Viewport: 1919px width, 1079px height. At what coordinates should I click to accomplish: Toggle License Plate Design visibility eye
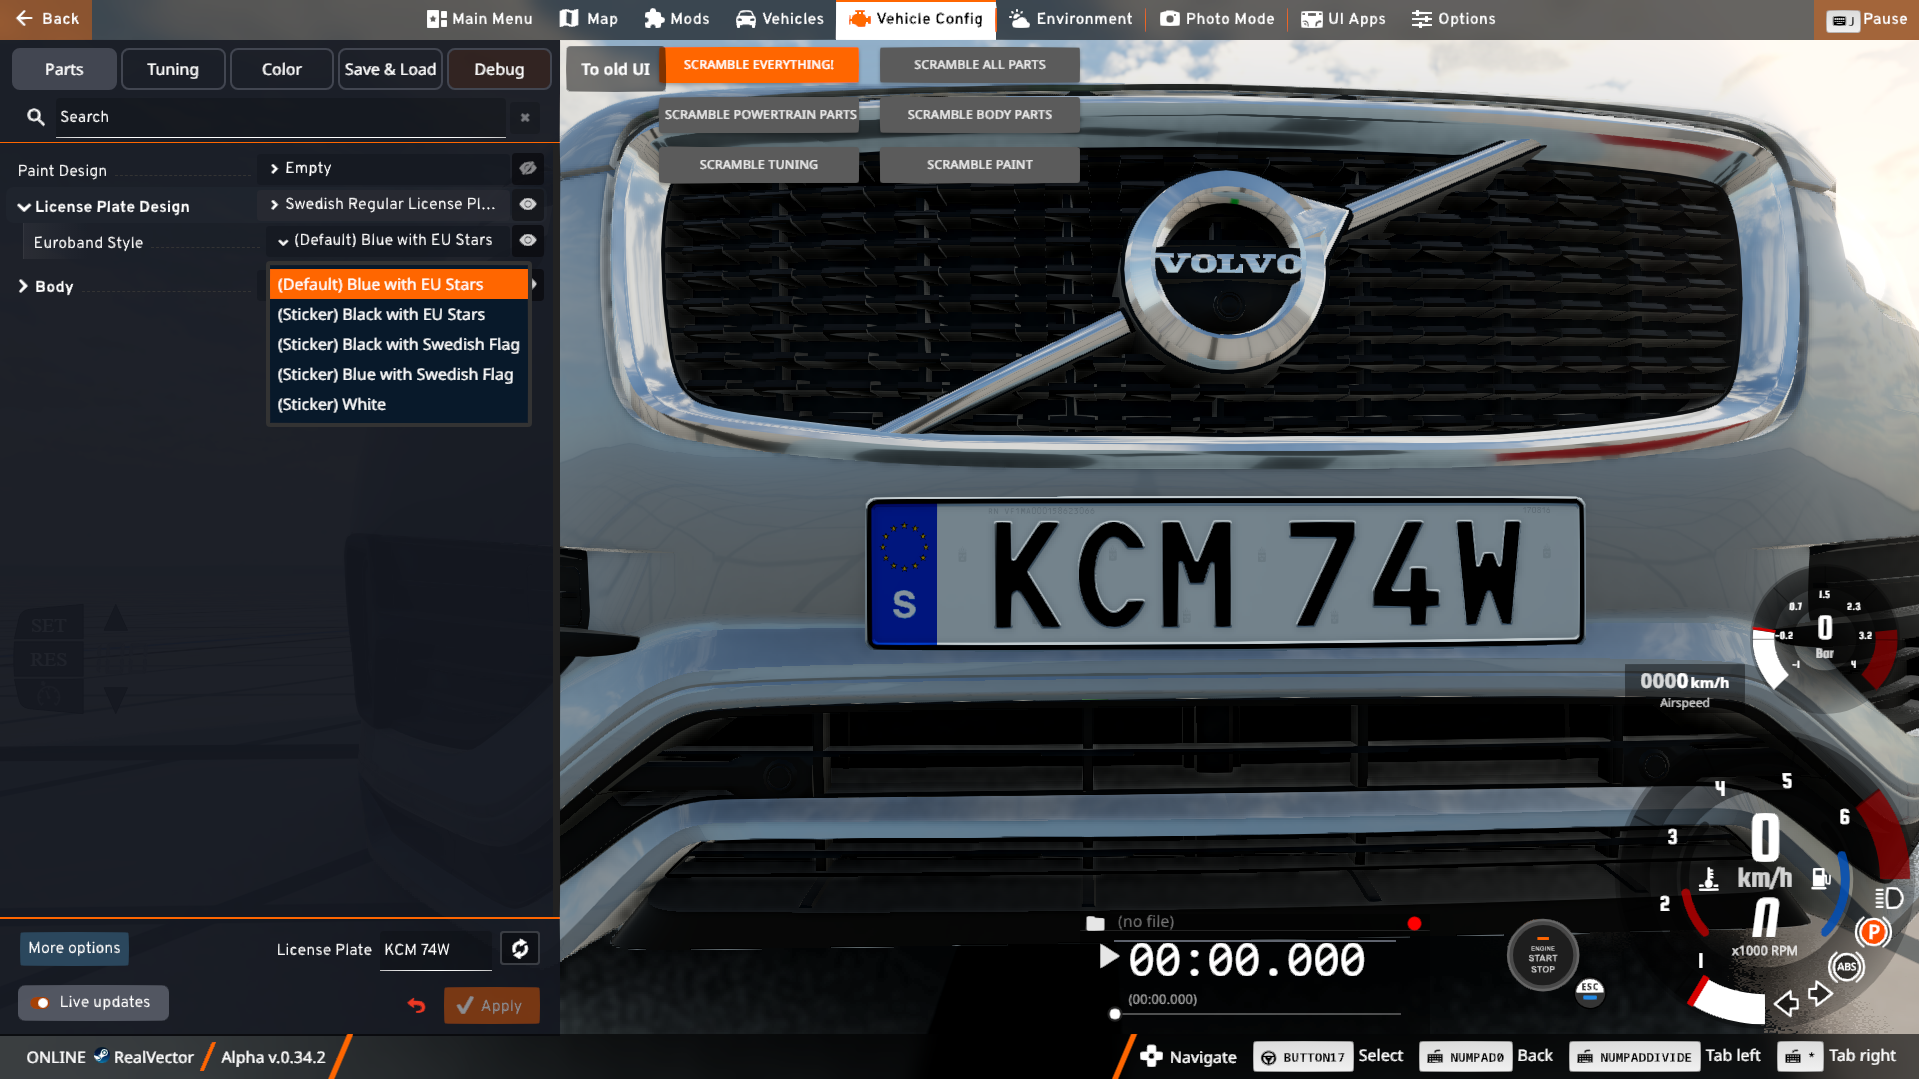[528, 204]
